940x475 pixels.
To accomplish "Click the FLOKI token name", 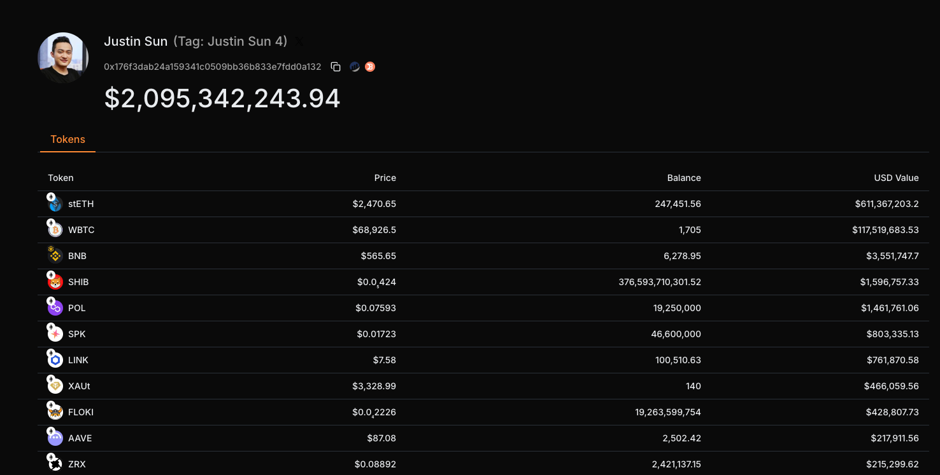I will pyautogui.click(x=81, y=412).
